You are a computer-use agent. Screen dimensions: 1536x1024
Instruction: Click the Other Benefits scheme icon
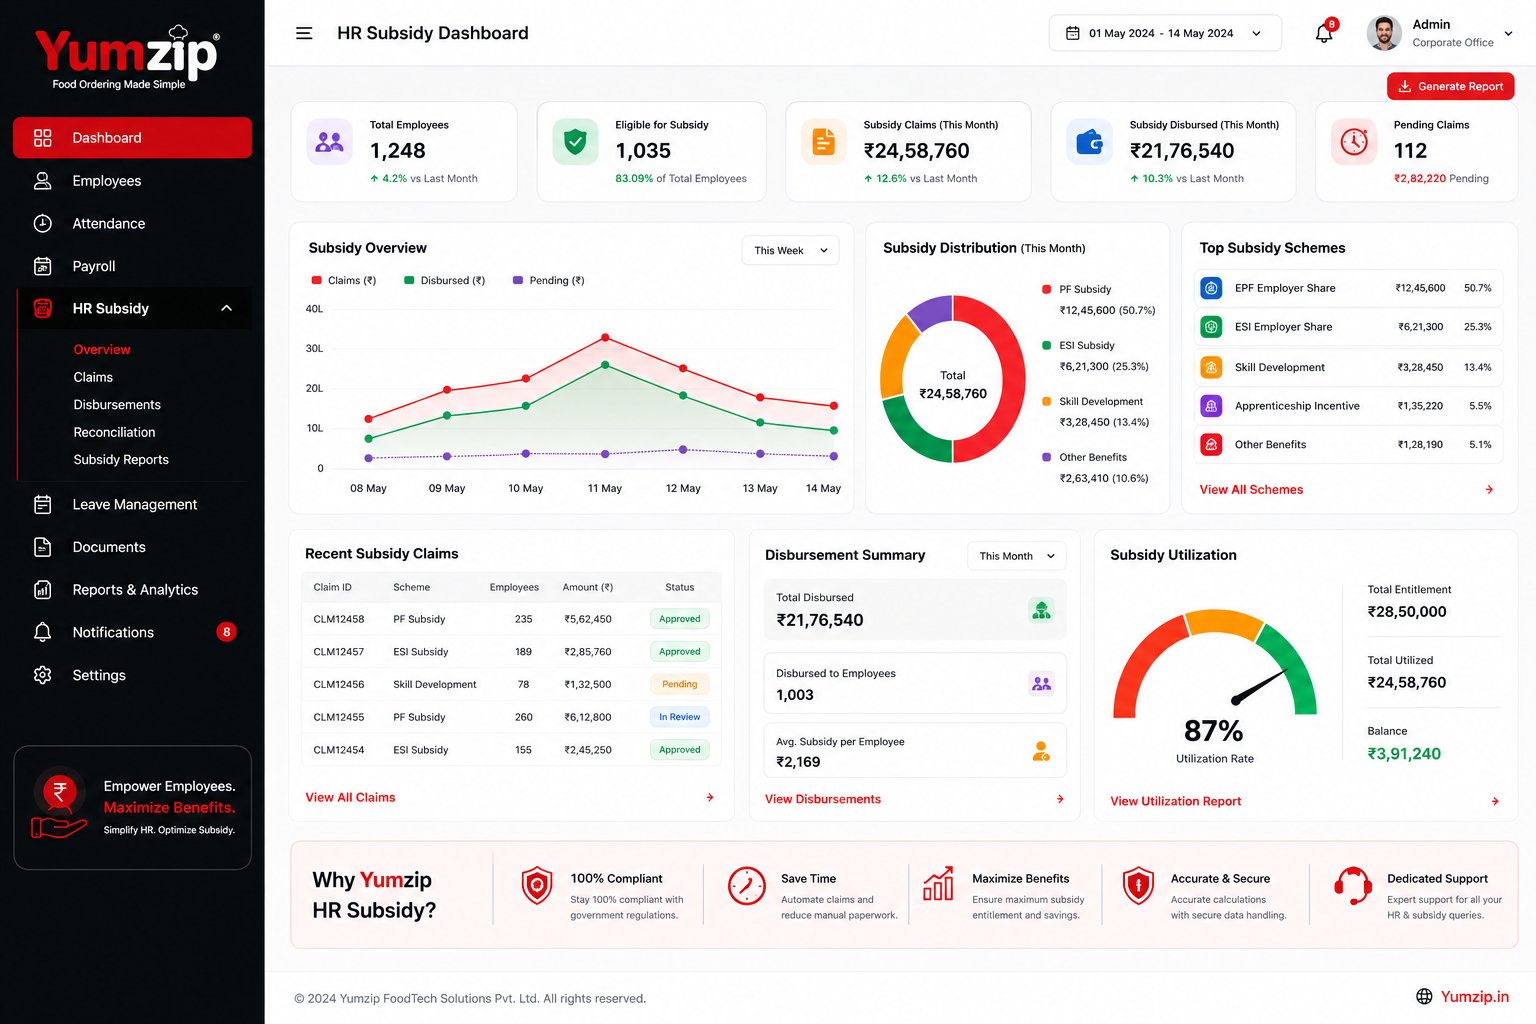(x=1211, y=444)
